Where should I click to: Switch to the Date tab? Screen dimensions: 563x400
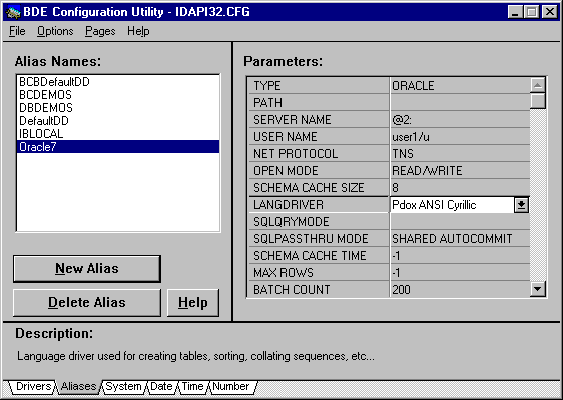161,386
